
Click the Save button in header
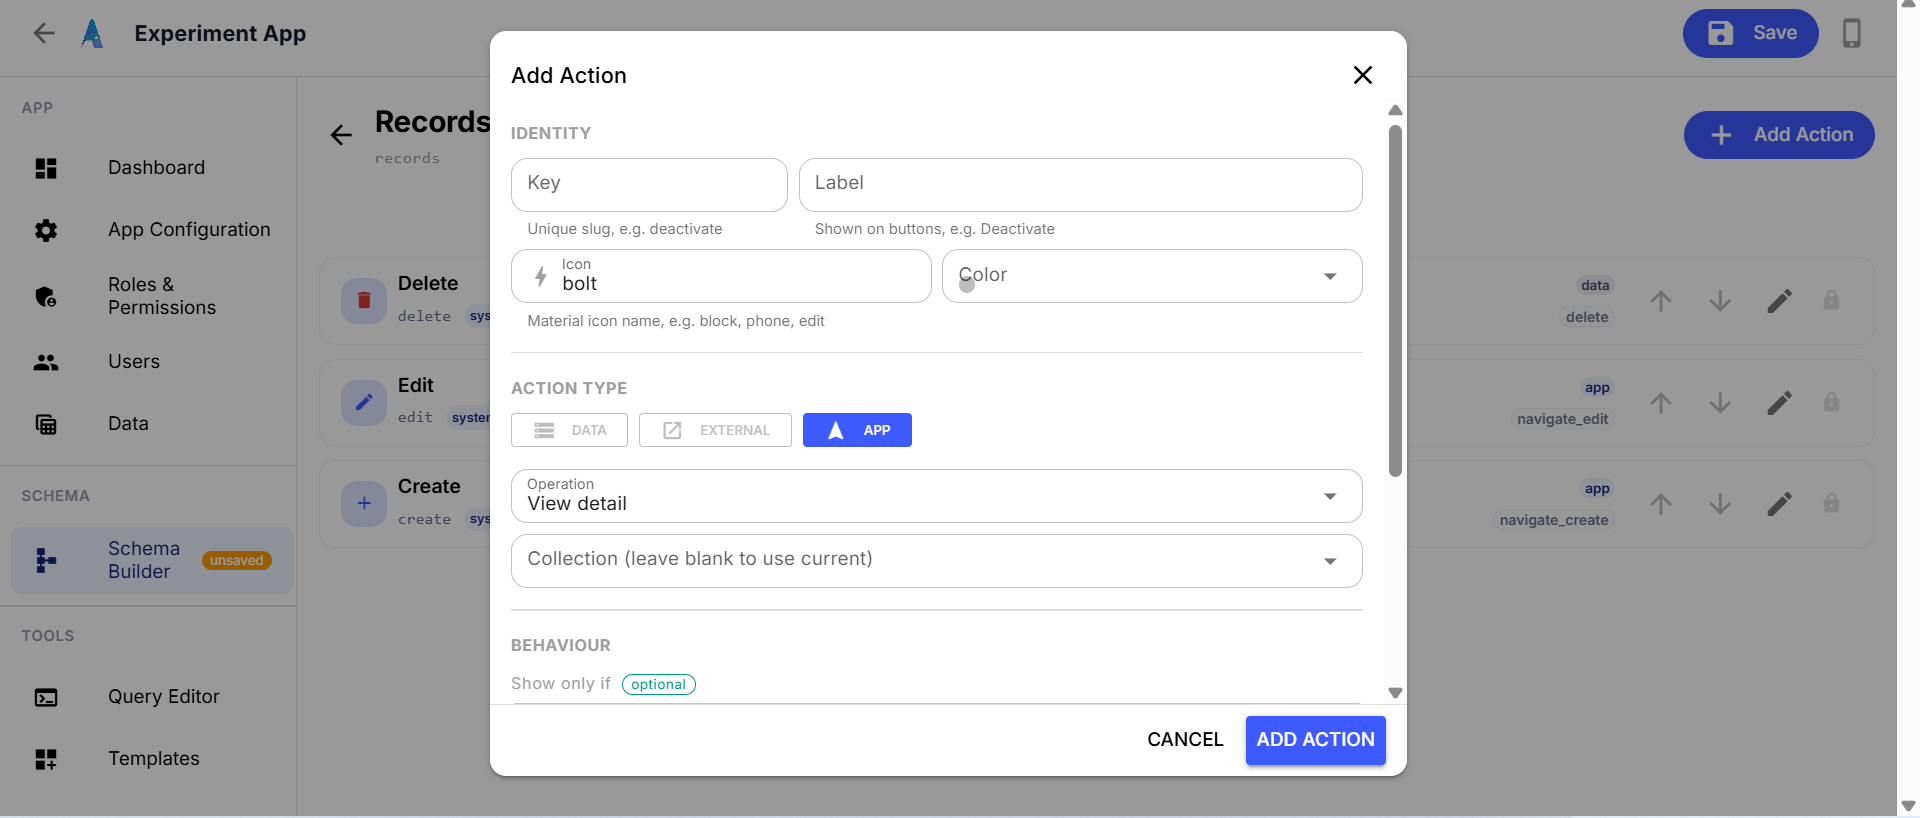(x=1750, y=33)
